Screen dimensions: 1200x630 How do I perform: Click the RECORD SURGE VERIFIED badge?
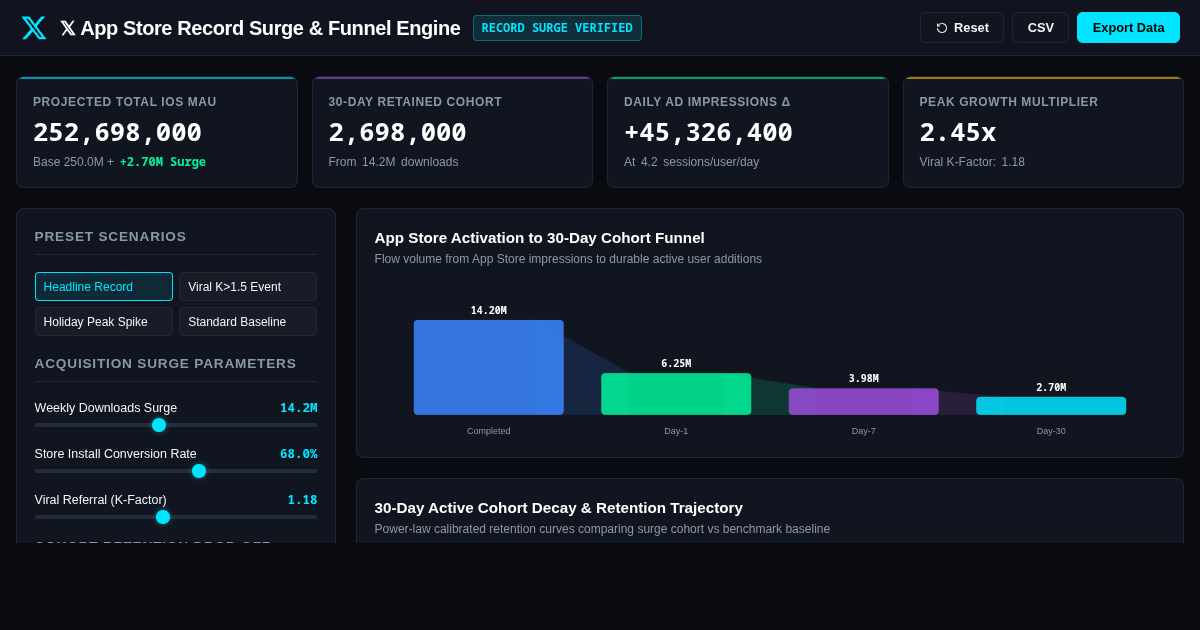tap(557, 28)
